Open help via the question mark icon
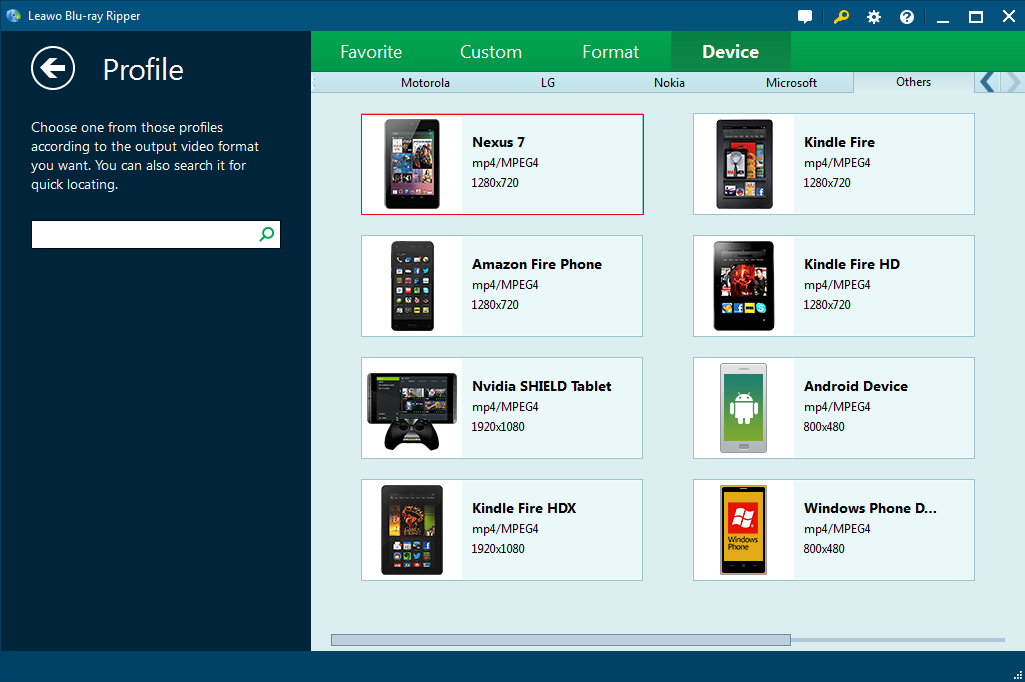1025x682 pixels. (x=907, y=17)
